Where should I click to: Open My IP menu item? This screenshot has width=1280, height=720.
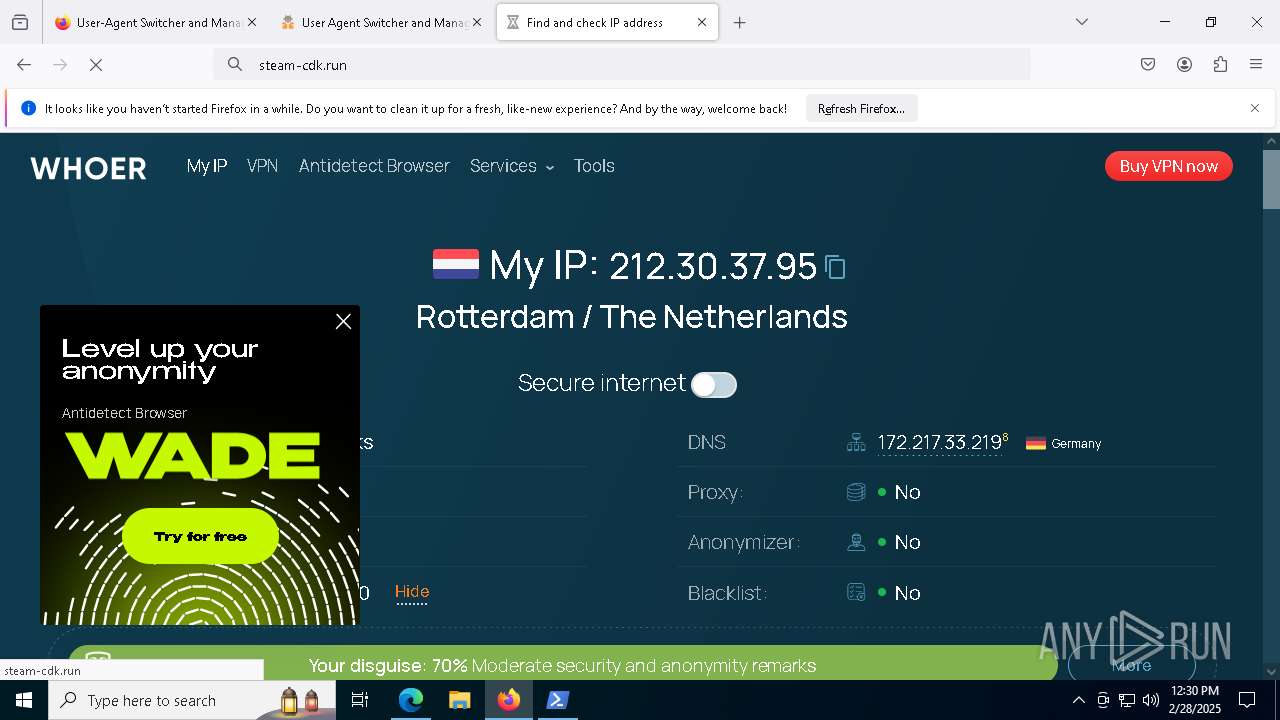tap(207, 166)
